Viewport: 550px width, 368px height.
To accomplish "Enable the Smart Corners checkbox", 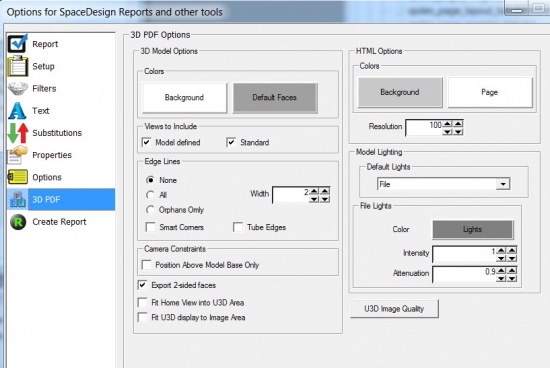I will coord(150,227).
